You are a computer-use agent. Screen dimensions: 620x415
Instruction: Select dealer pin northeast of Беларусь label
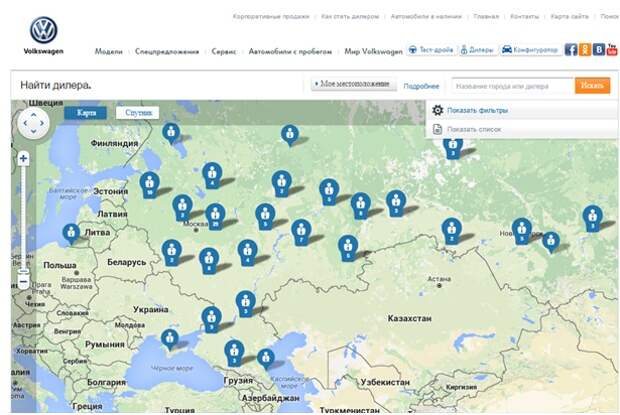172,252
